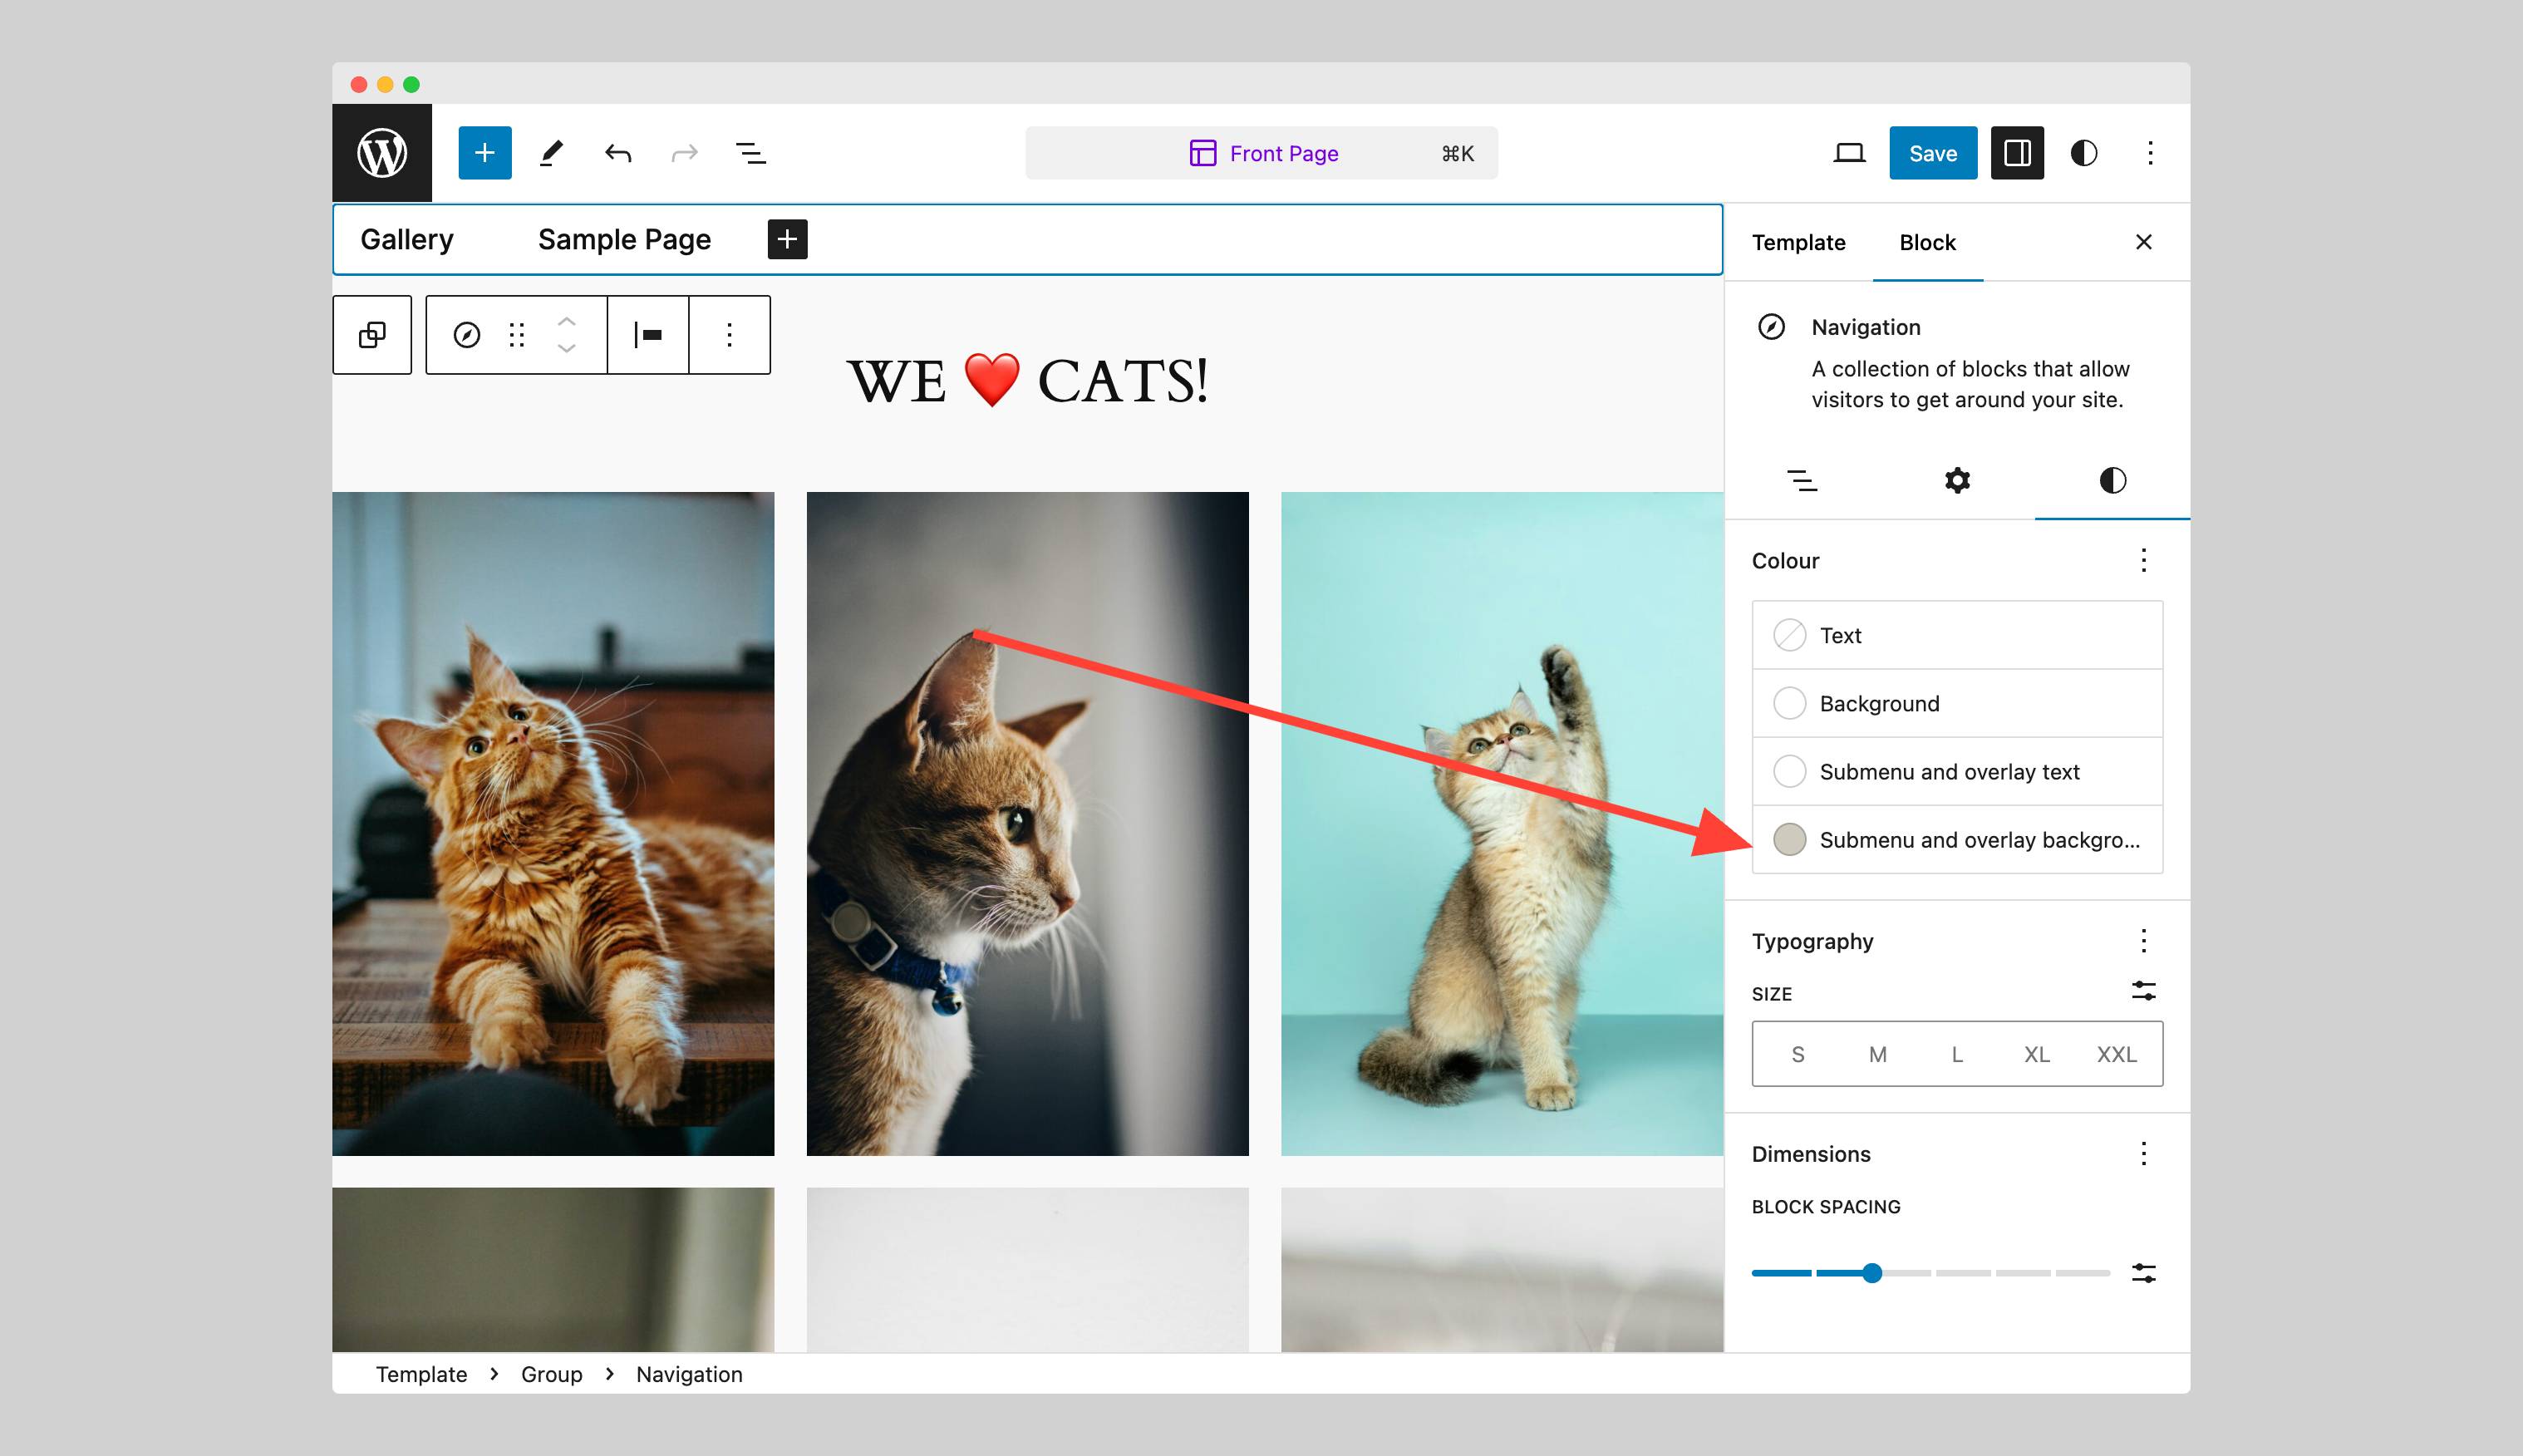Screen dimensions: 2523x1456
Task: Switch preview device with laptop icon
Action: point(1849,153)
